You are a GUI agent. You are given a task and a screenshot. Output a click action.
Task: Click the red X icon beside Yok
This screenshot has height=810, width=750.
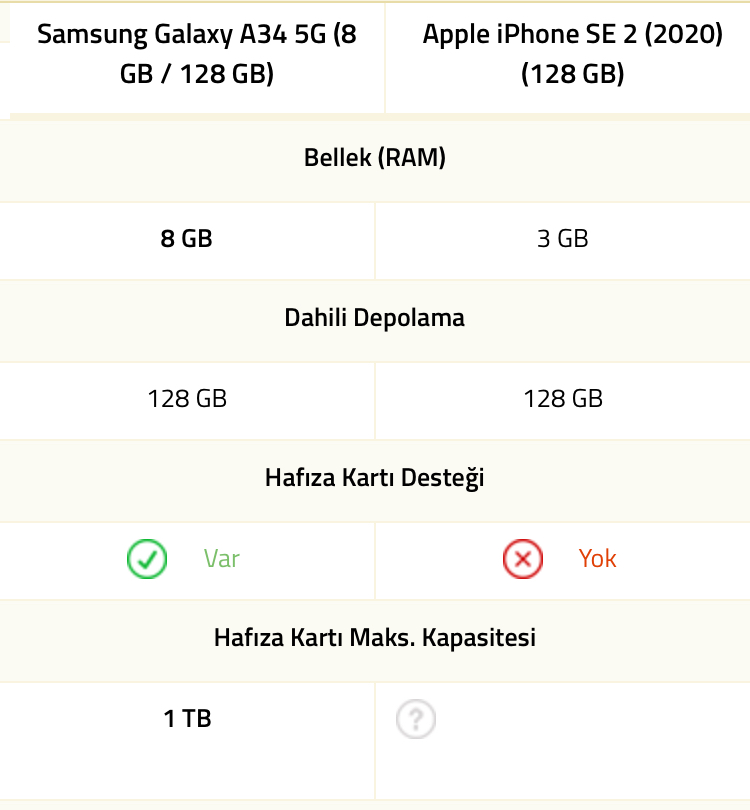pos(523,559)
